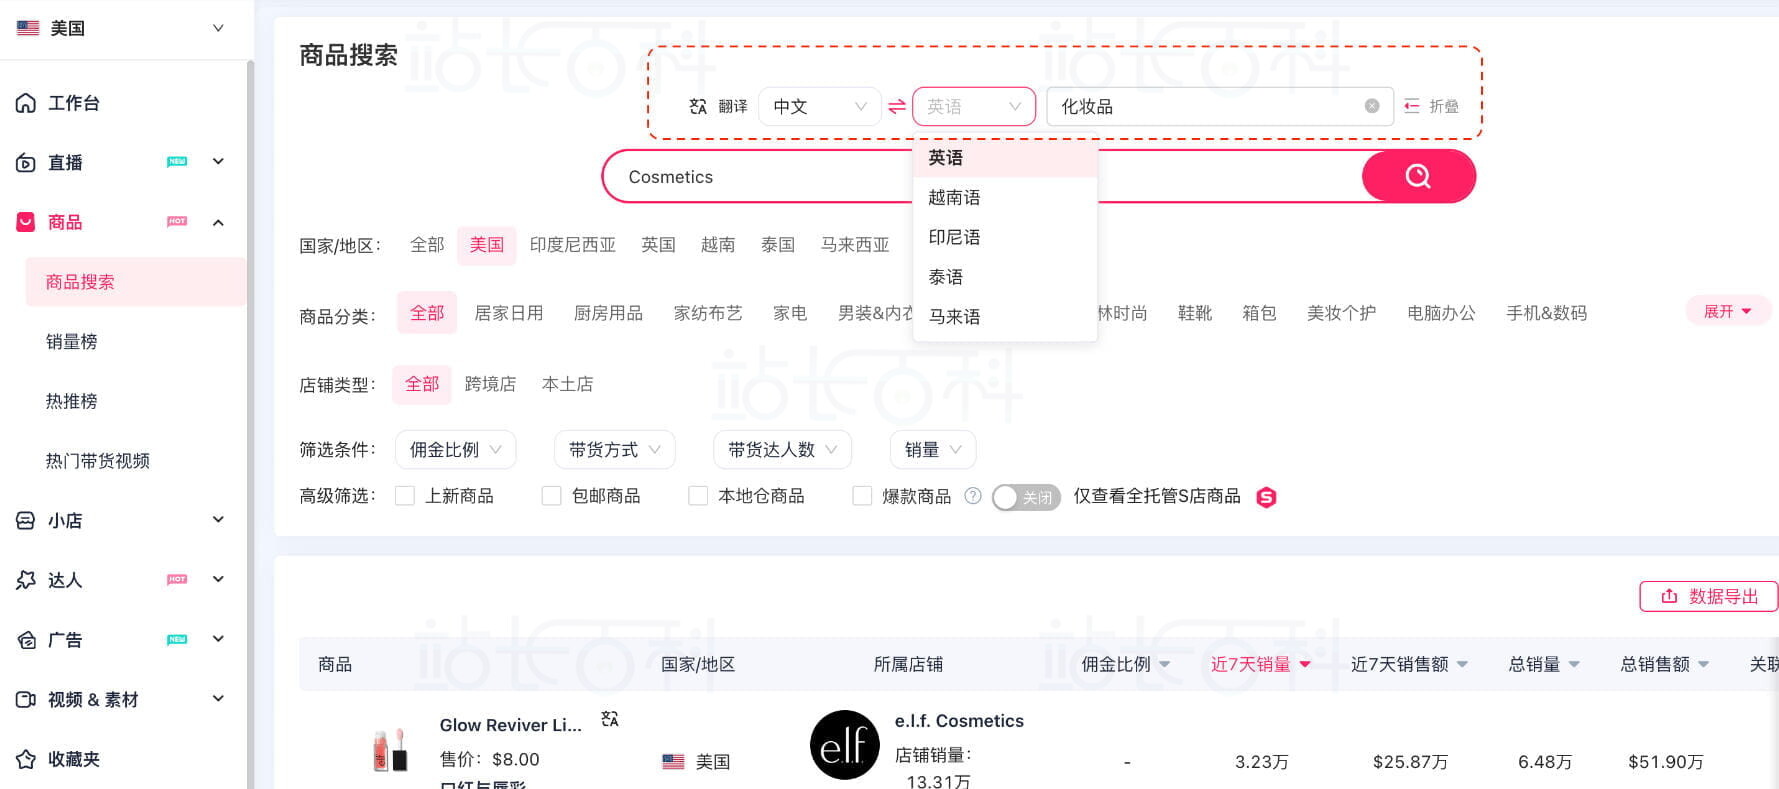Expand the 直播 sidebar menu chevron

[218, 162]
